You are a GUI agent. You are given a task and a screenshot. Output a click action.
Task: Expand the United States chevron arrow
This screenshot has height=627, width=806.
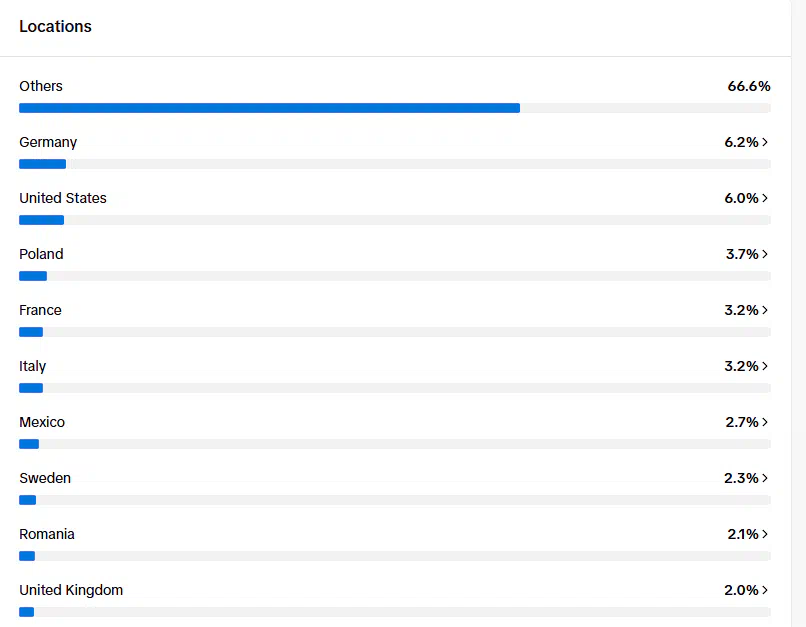pyautogui.click(x=765, y=198)
